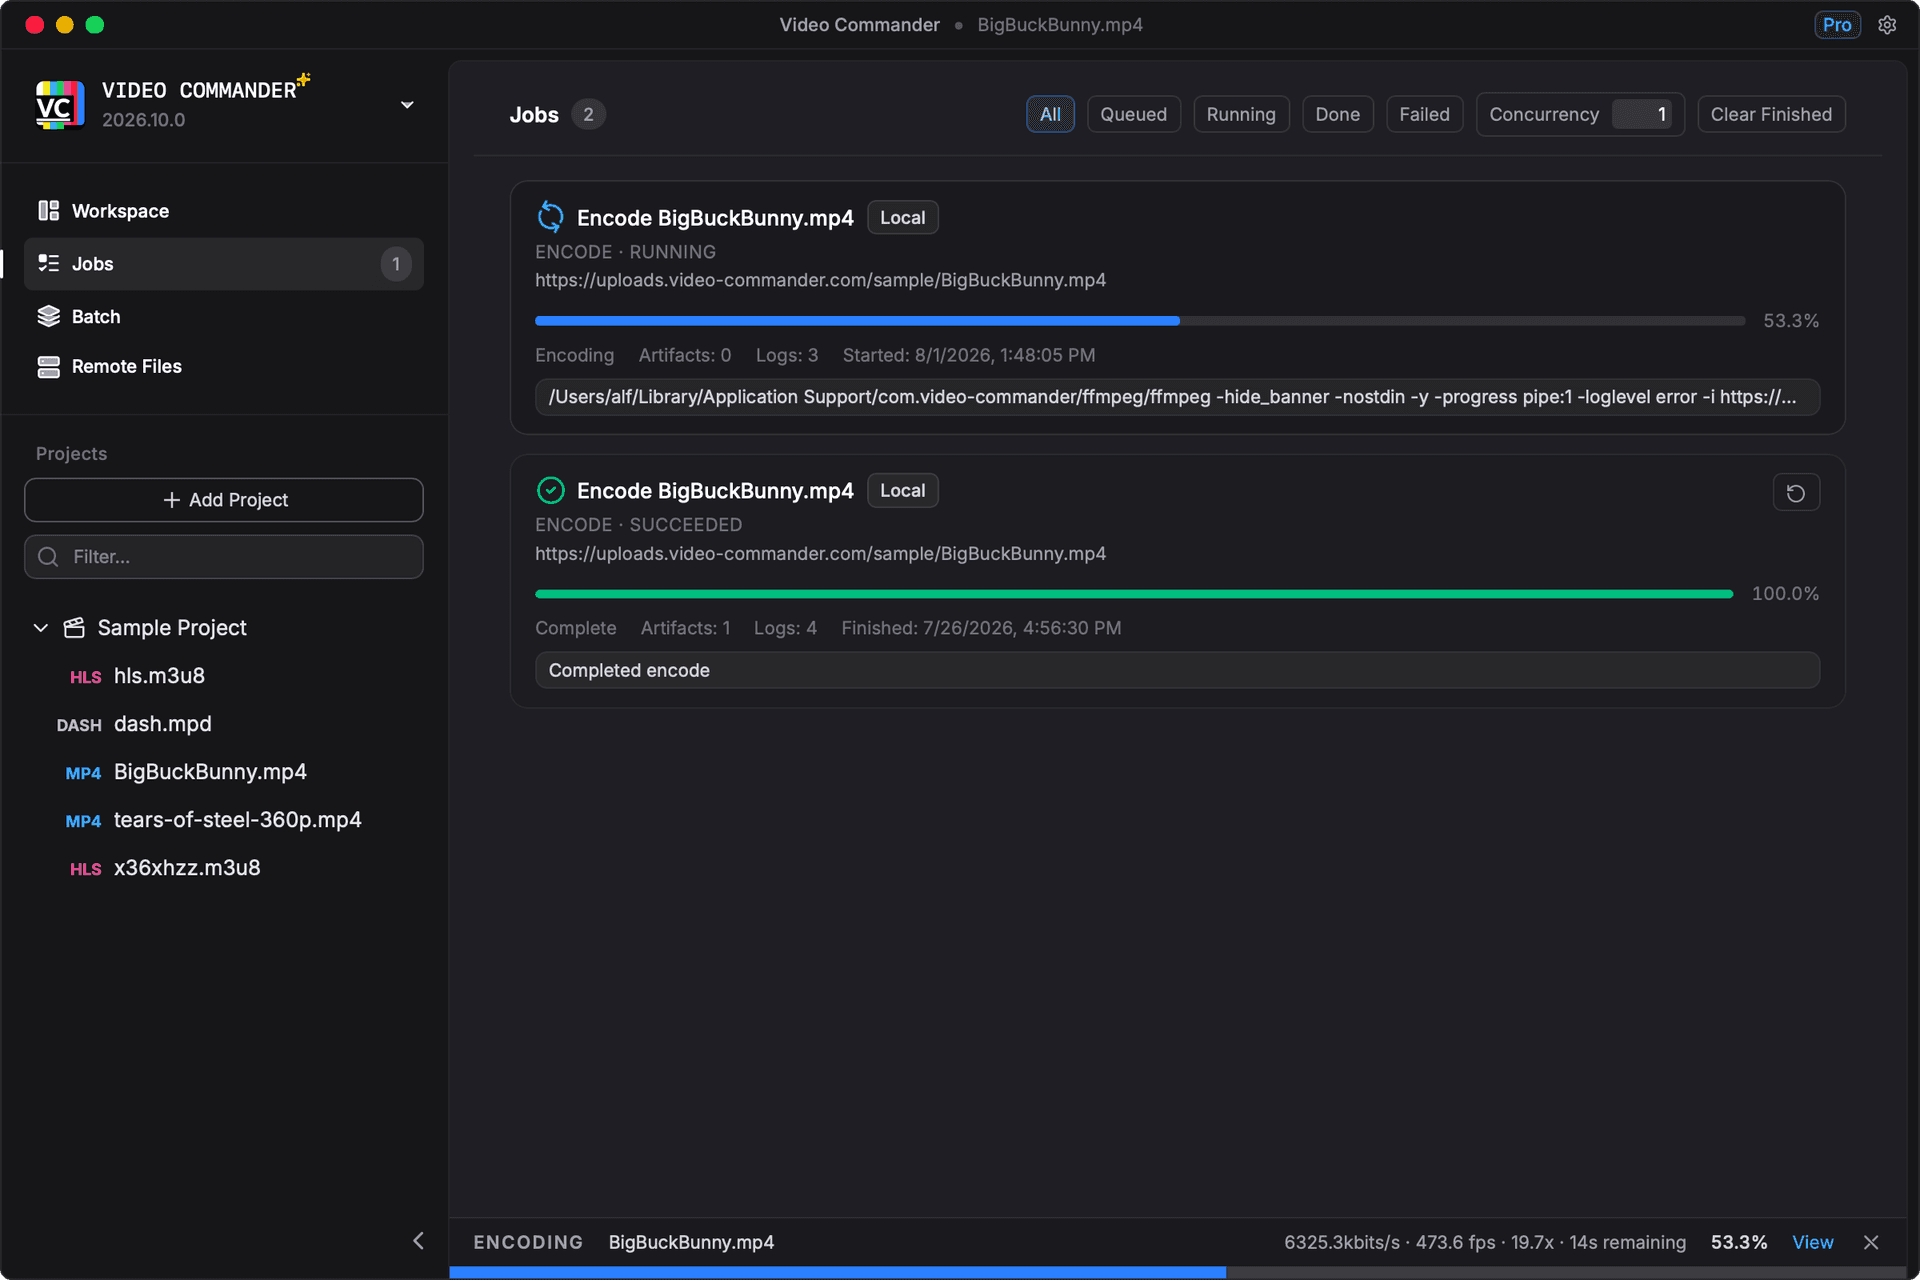Screen dimensions: 1920x1280
Task: Select hls.m3u8 in project tree
Action: (x=159, y=676)
